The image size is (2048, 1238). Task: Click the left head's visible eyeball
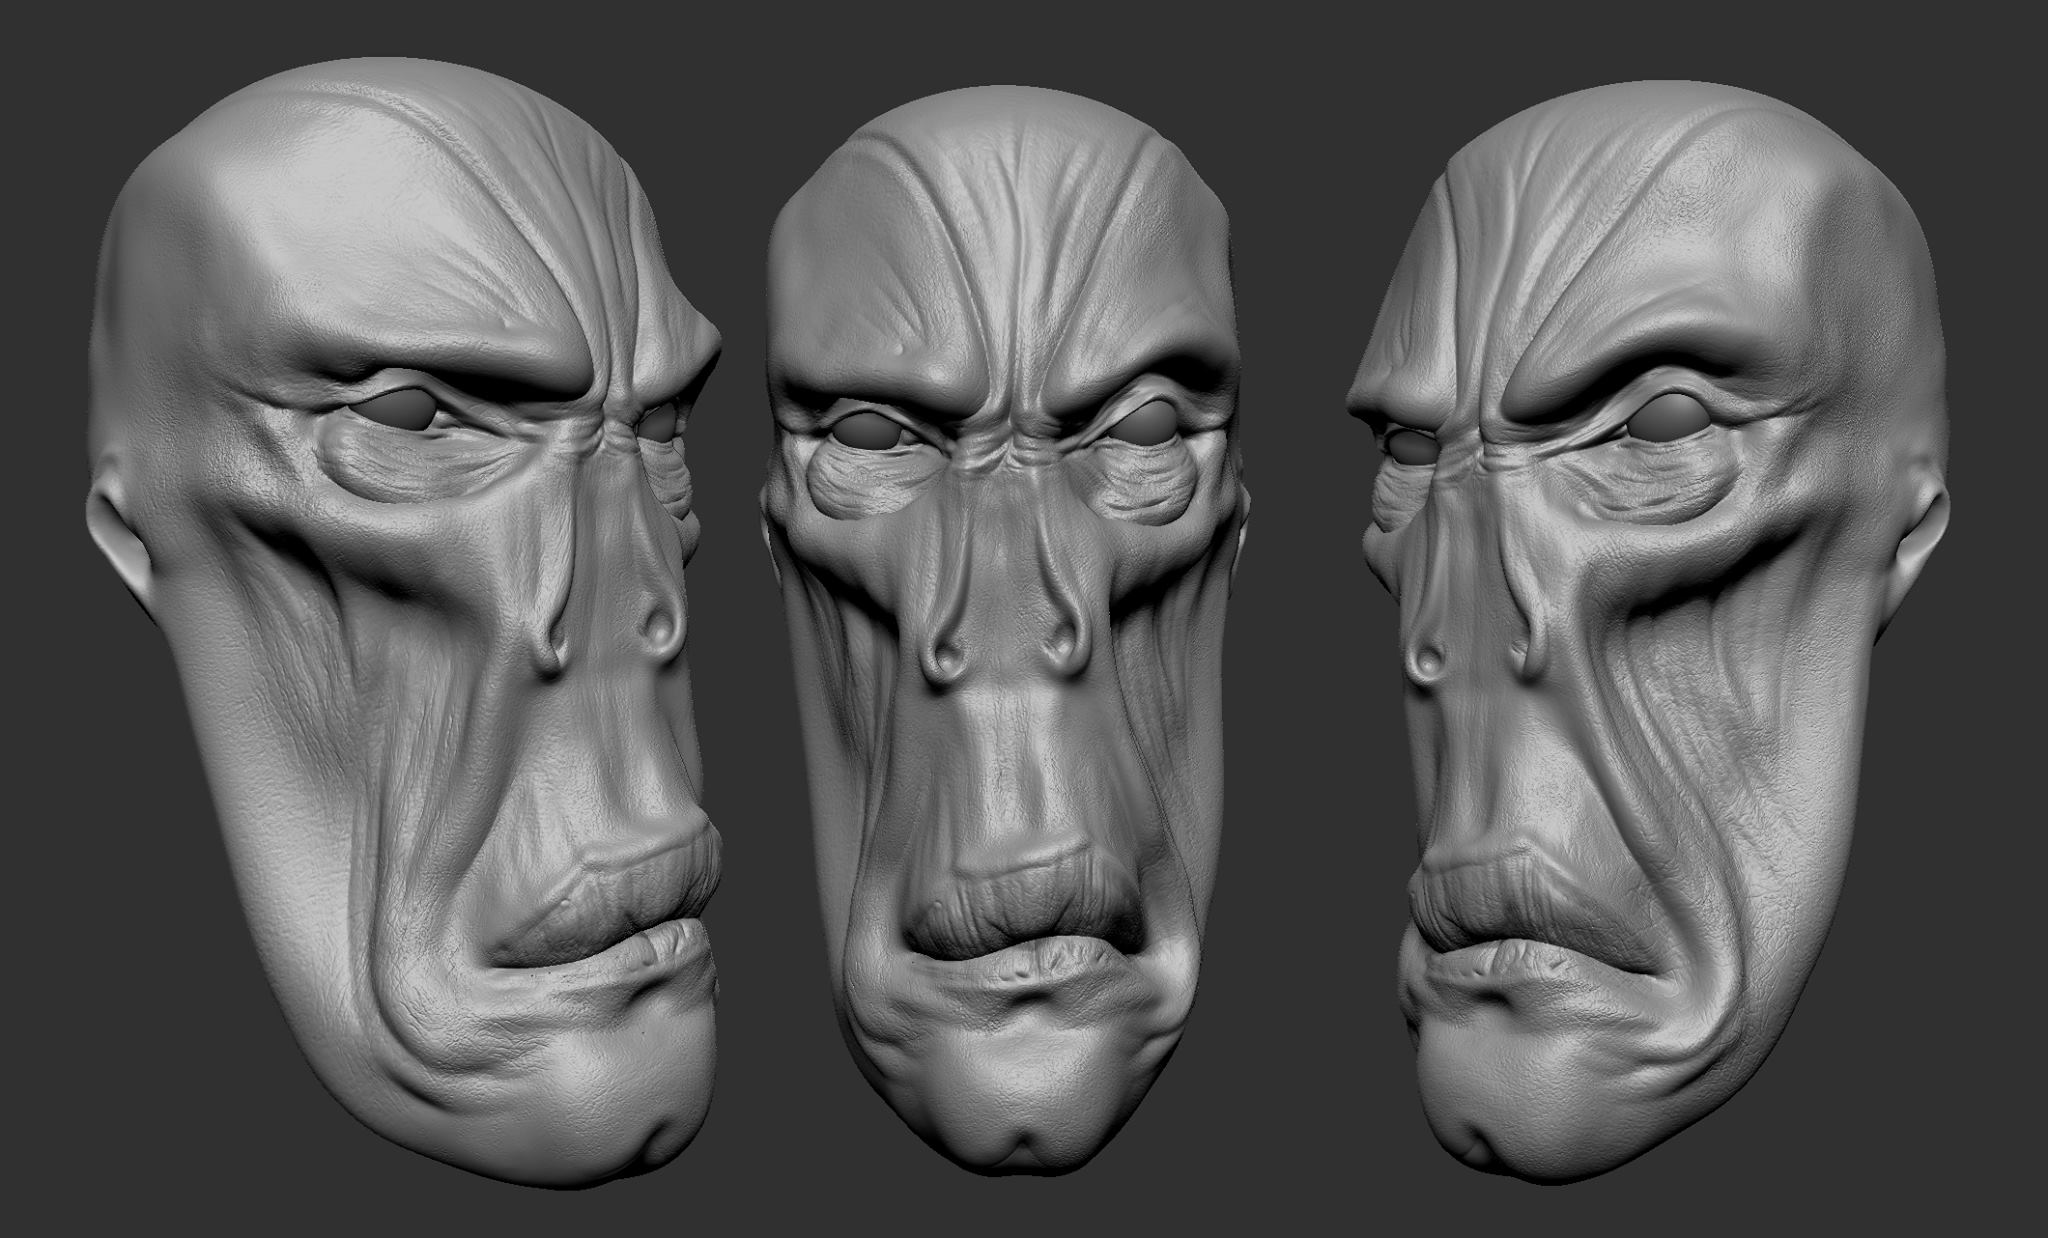(404, 412)
